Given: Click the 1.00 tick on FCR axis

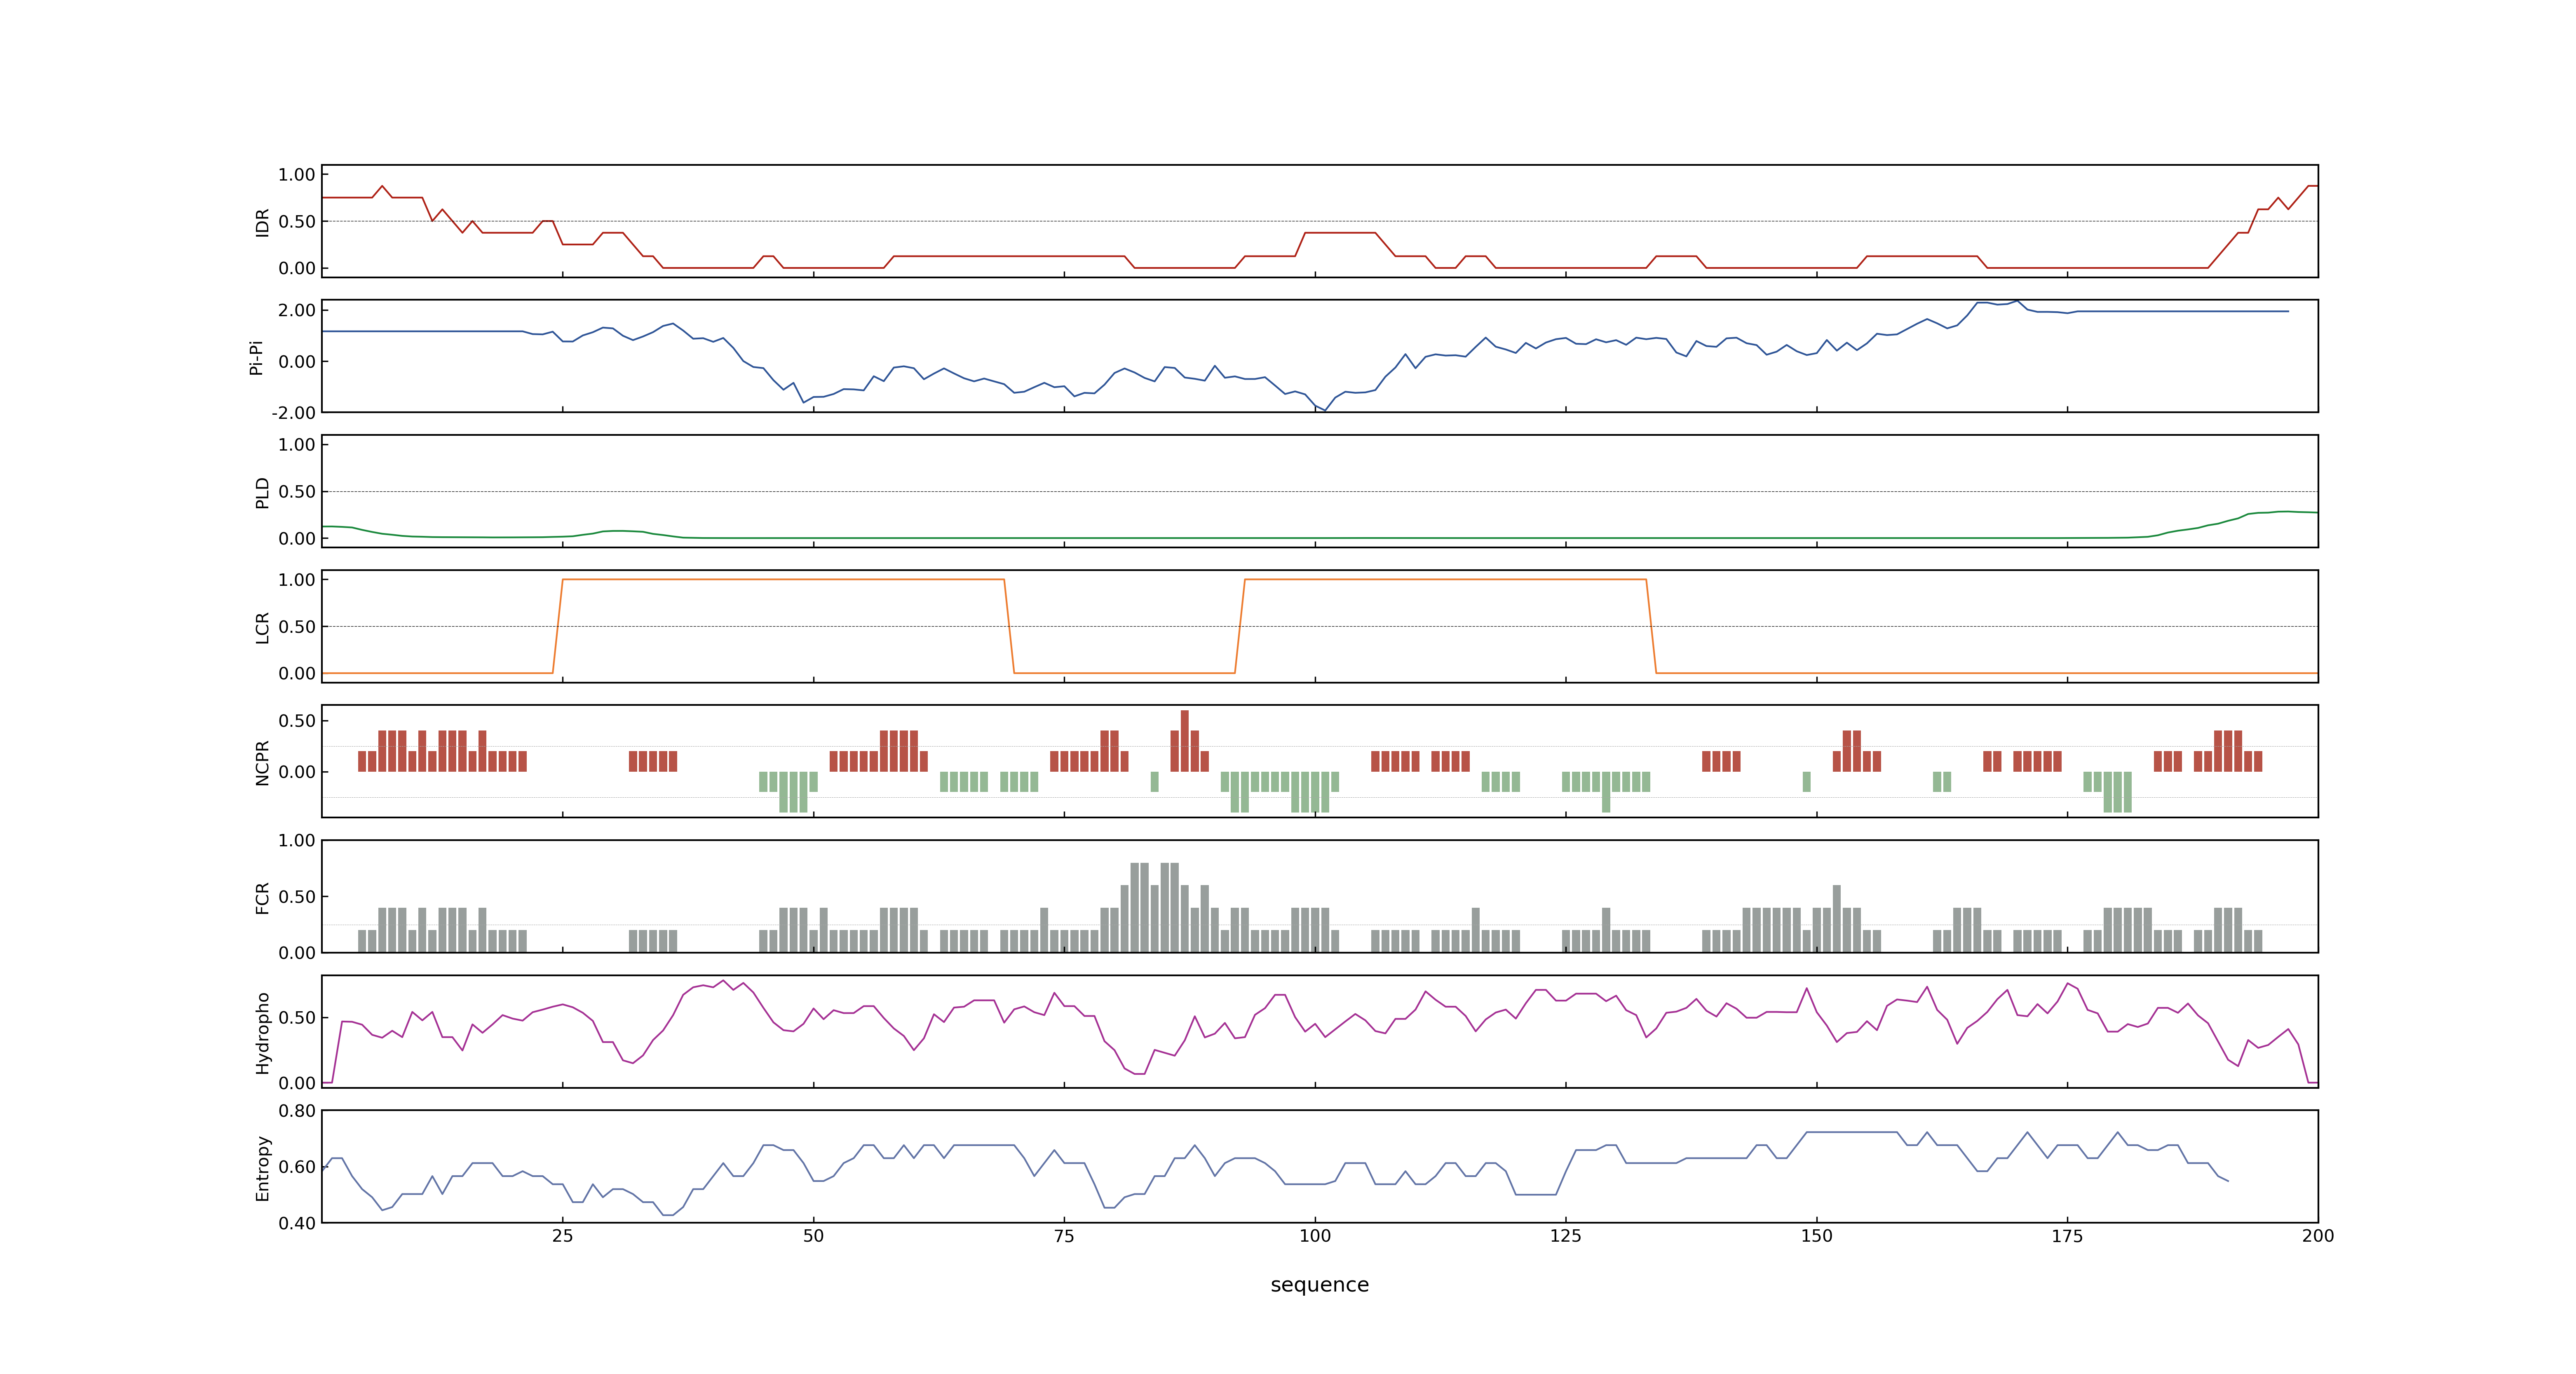Looking at the screenshot, I should 297,841.
